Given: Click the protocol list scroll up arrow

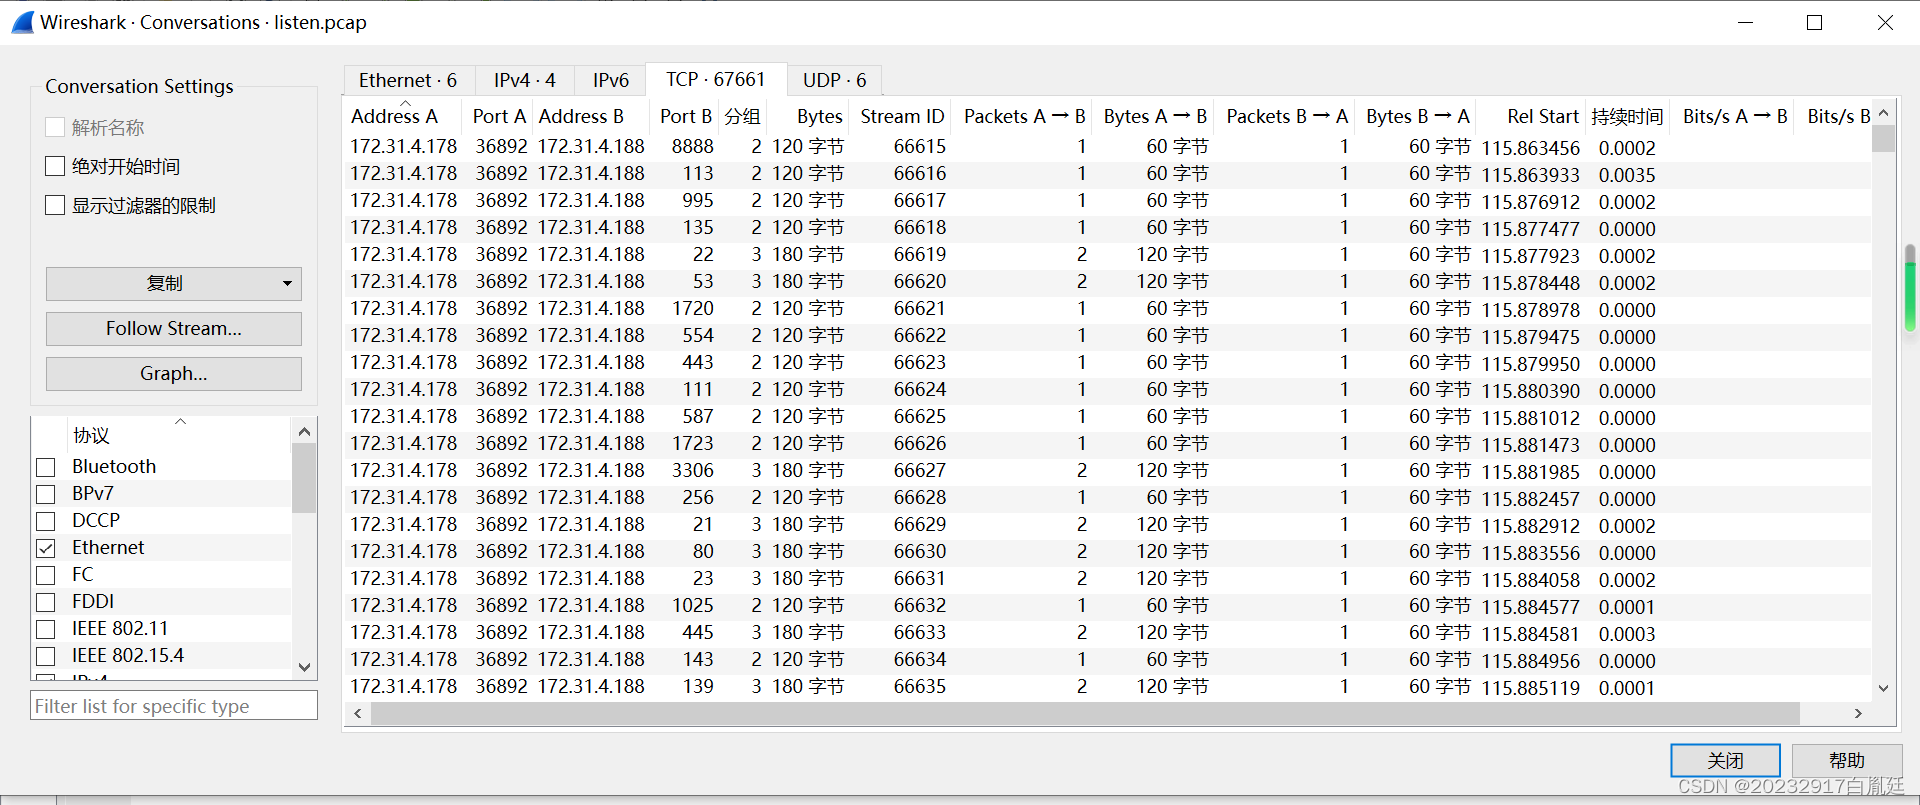Looking at the screenshot, I should click(x=305, y=431).
